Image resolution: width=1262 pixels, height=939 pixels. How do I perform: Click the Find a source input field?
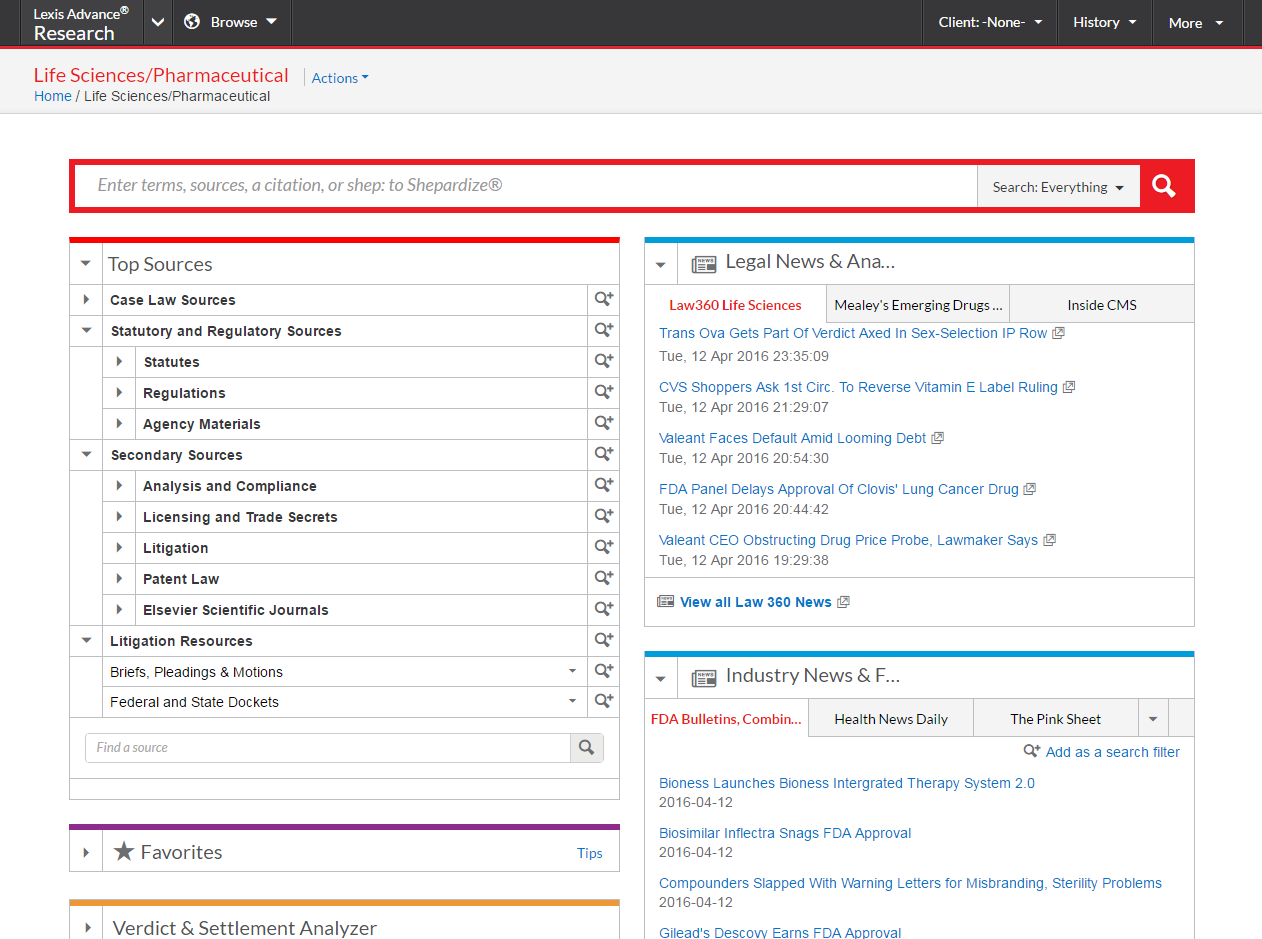pos(328,747)
